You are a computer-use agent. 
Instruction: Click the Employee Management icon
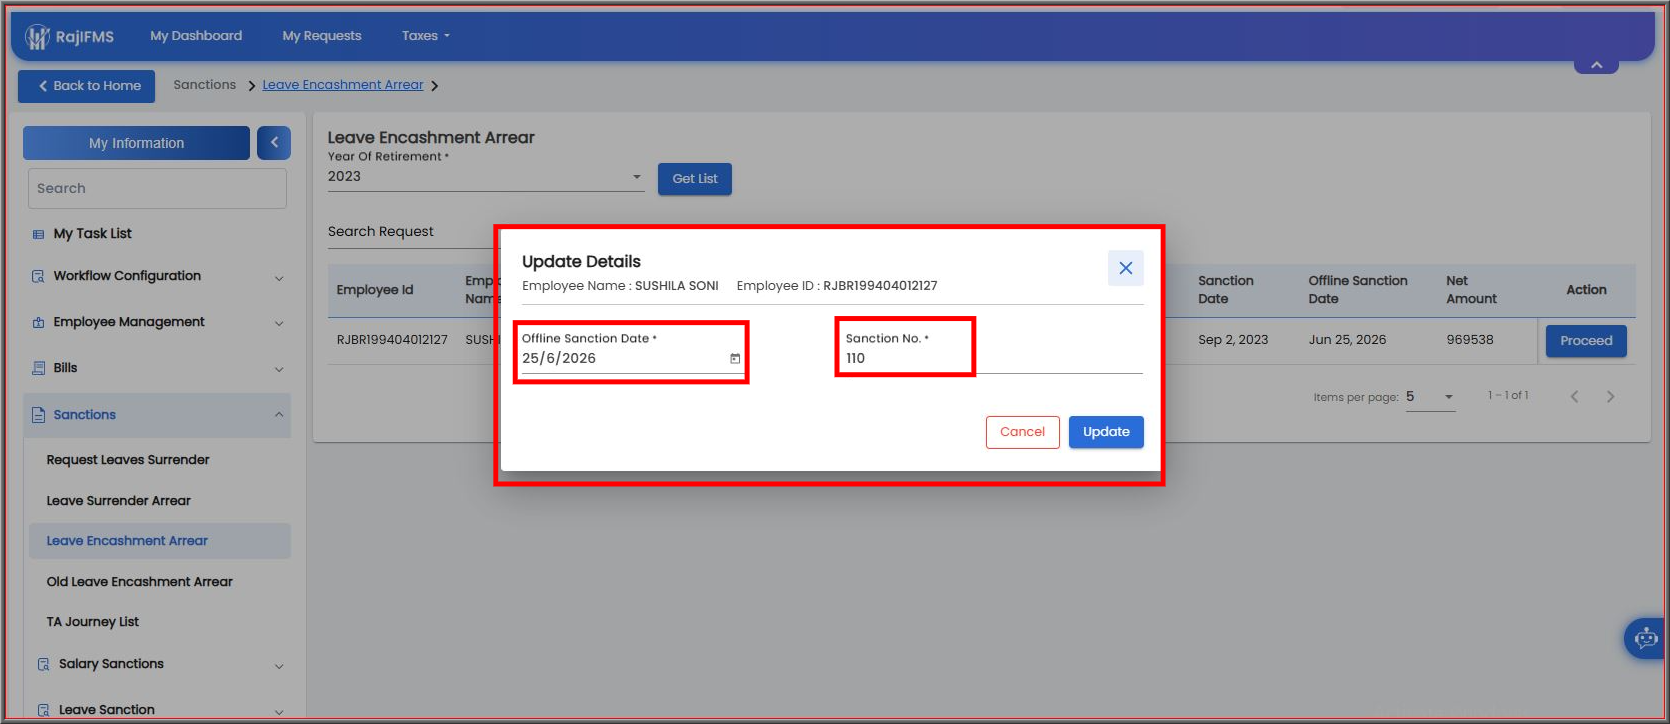click(38, 322)
